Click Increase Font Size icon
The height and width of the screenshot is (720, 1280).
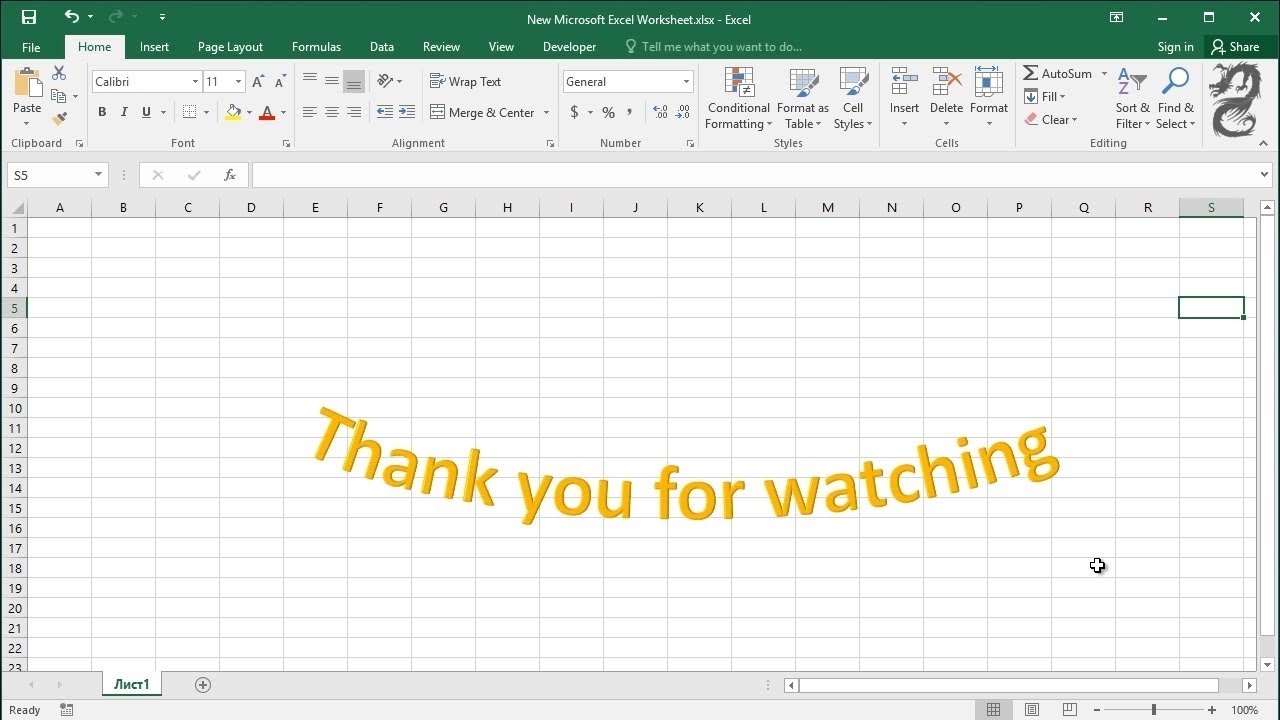point(258,82)
